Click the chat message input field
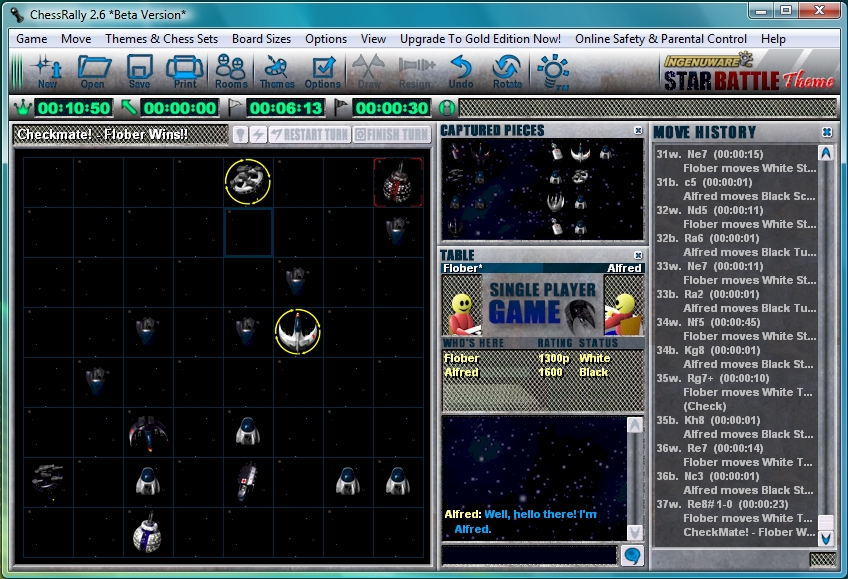 tap(529, 555)
